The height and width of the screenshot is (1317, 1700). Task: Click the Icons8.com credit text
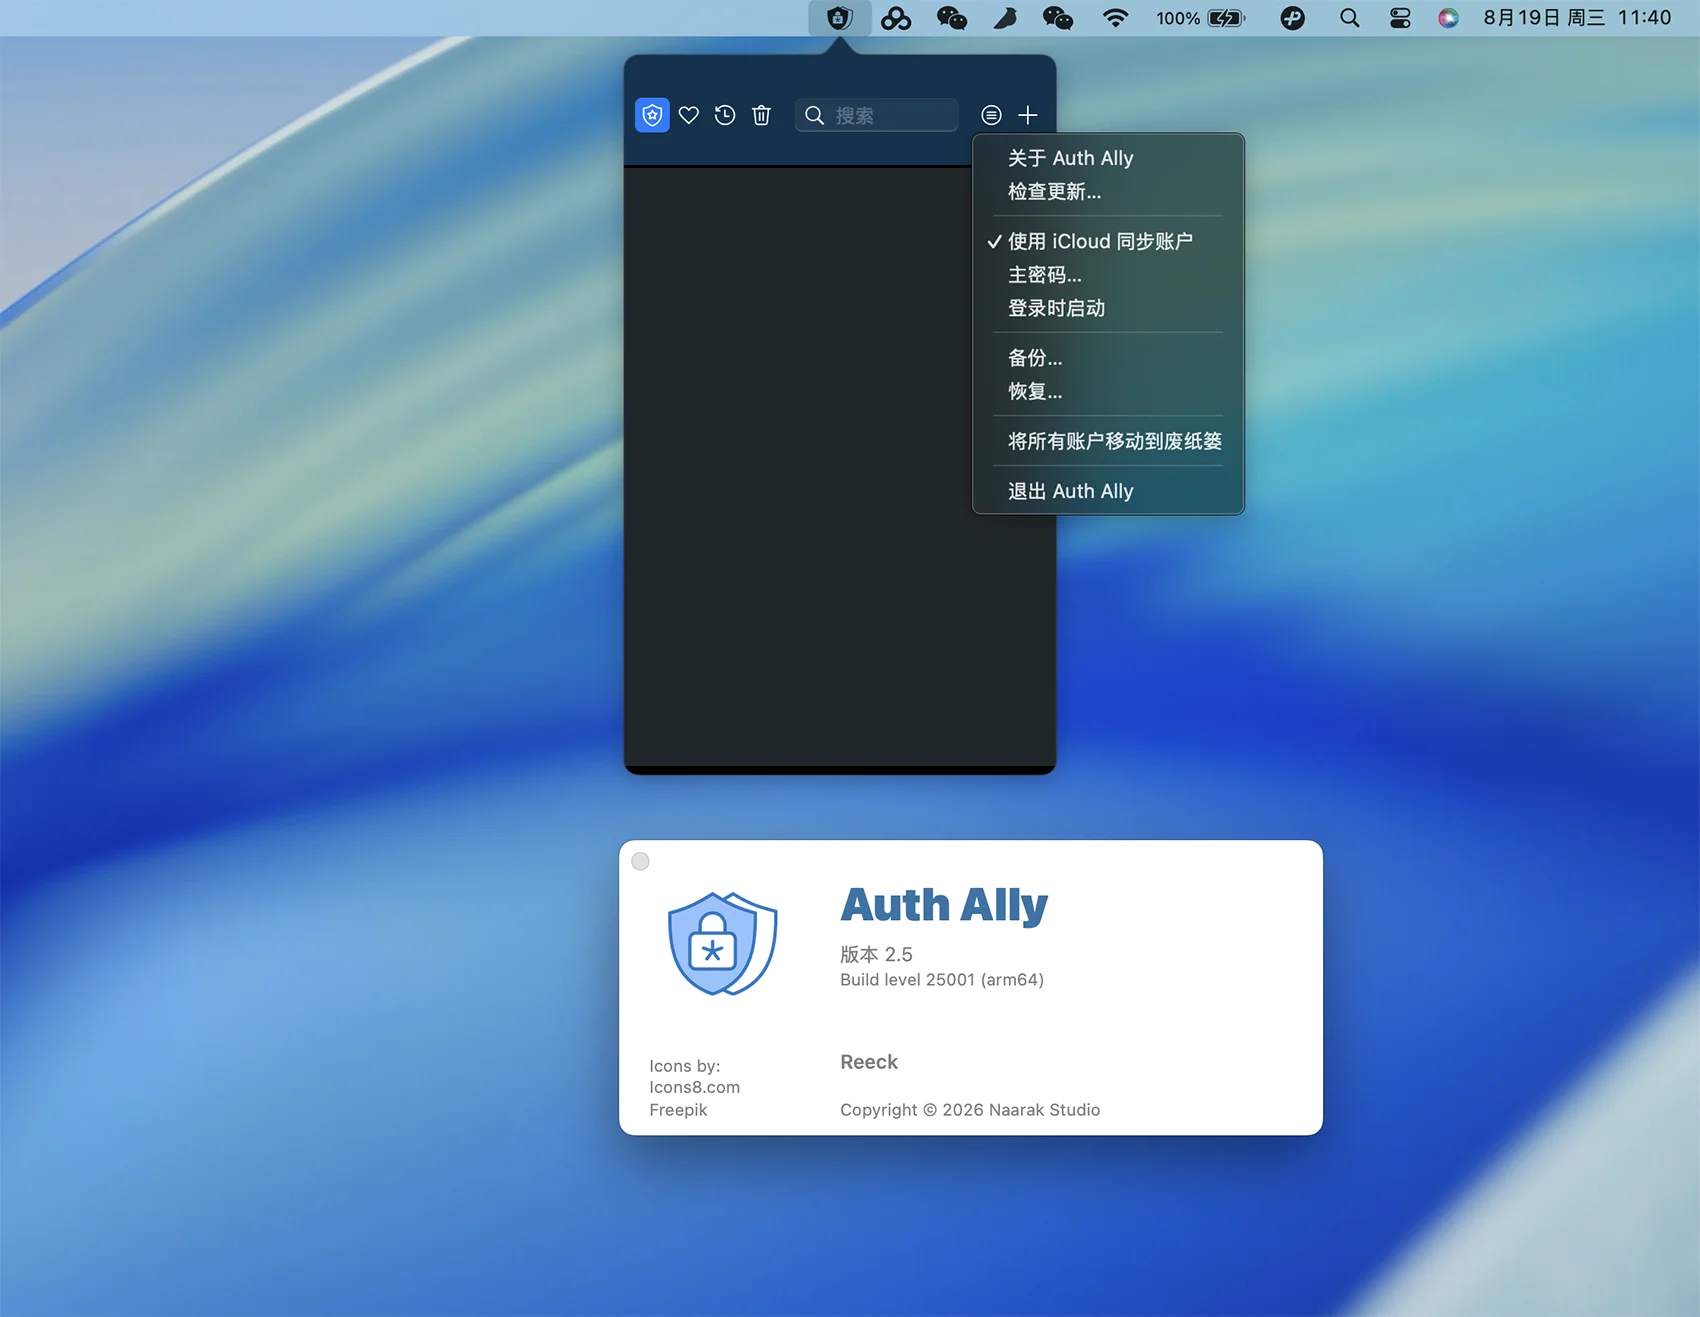tap(695, 1087)
